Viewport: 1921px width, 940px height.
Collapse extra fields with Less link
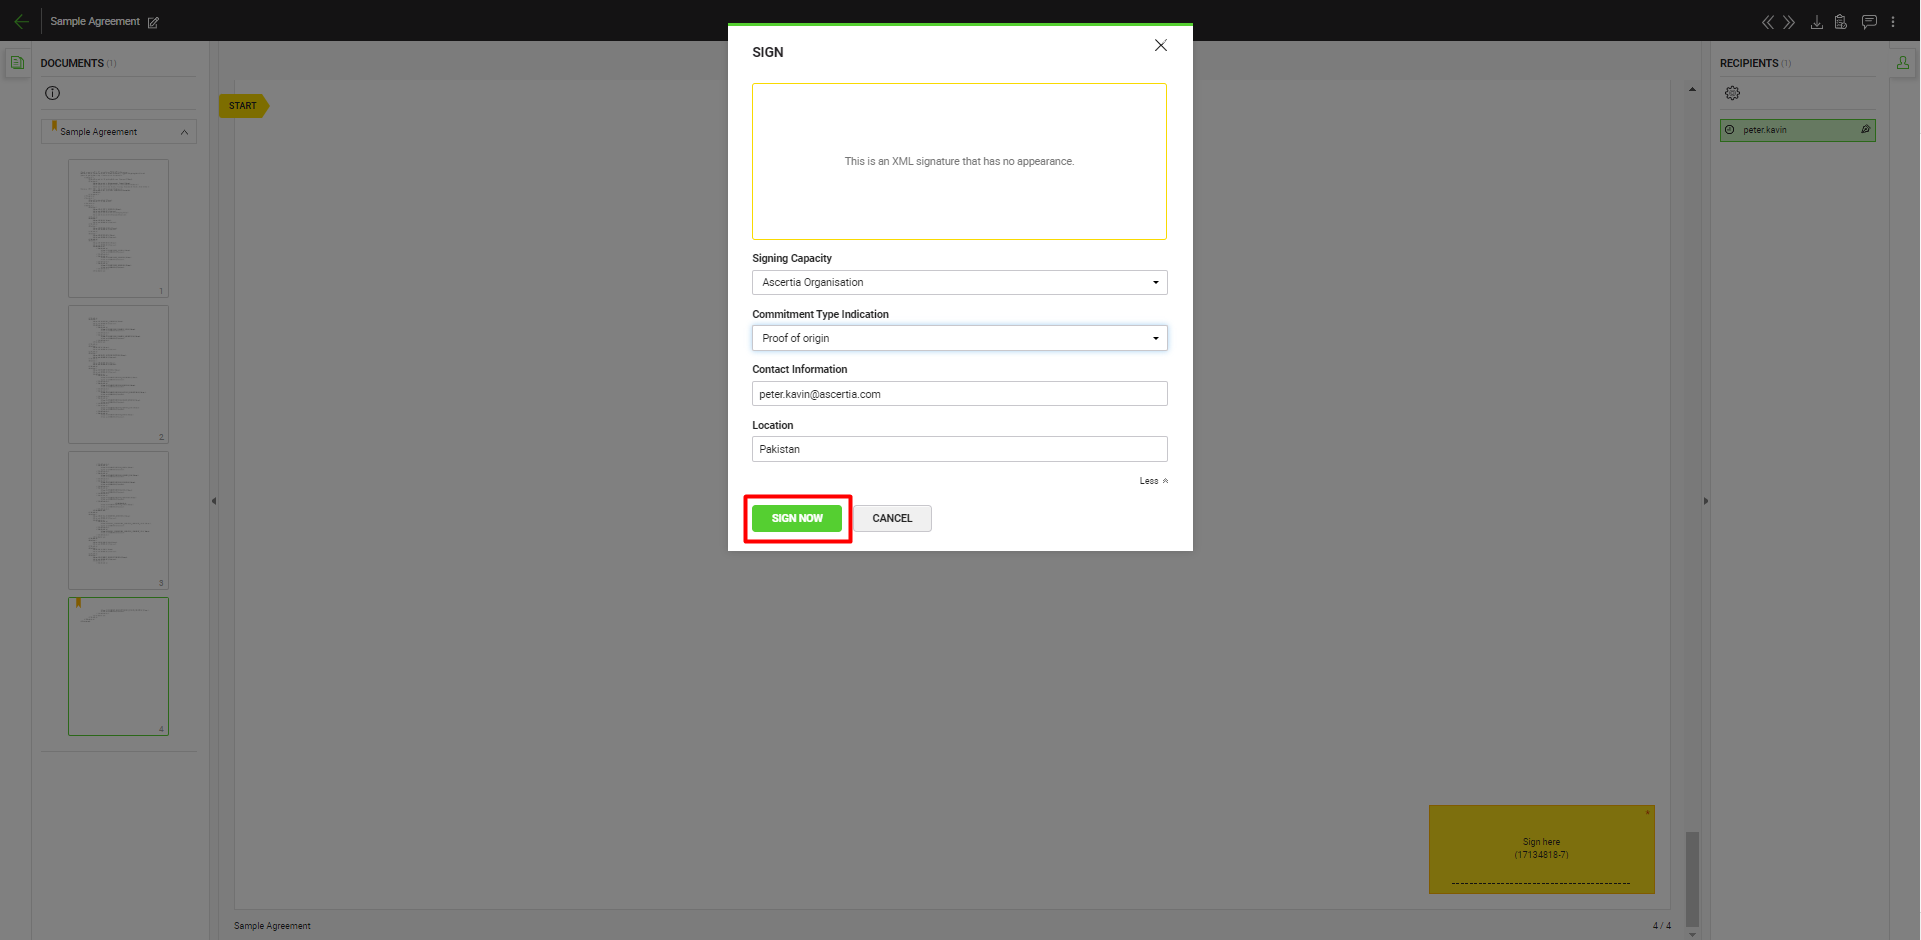(1153, 481)
